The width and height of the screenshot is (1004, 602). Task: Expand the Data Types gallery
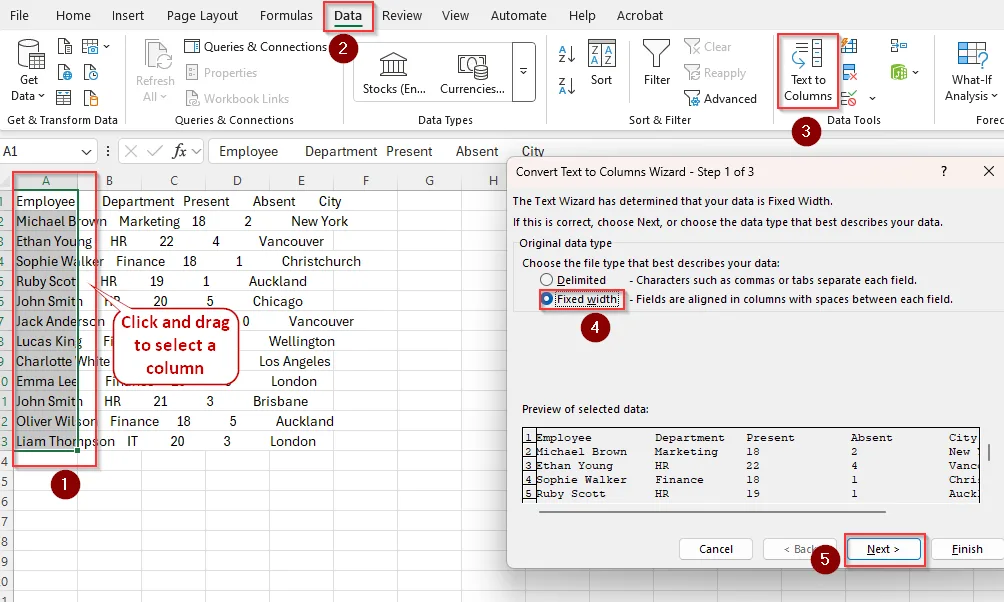pyautogui.click(x=524, y=72)
